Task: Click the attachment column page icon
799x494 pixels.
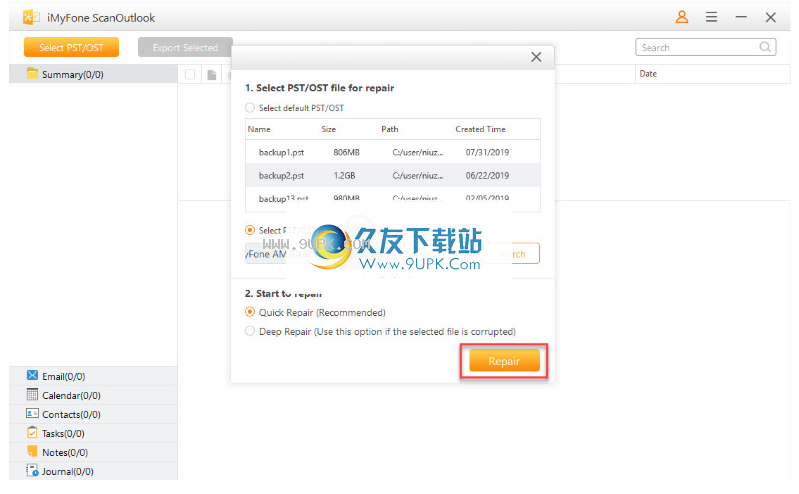Action: [212, 75]
